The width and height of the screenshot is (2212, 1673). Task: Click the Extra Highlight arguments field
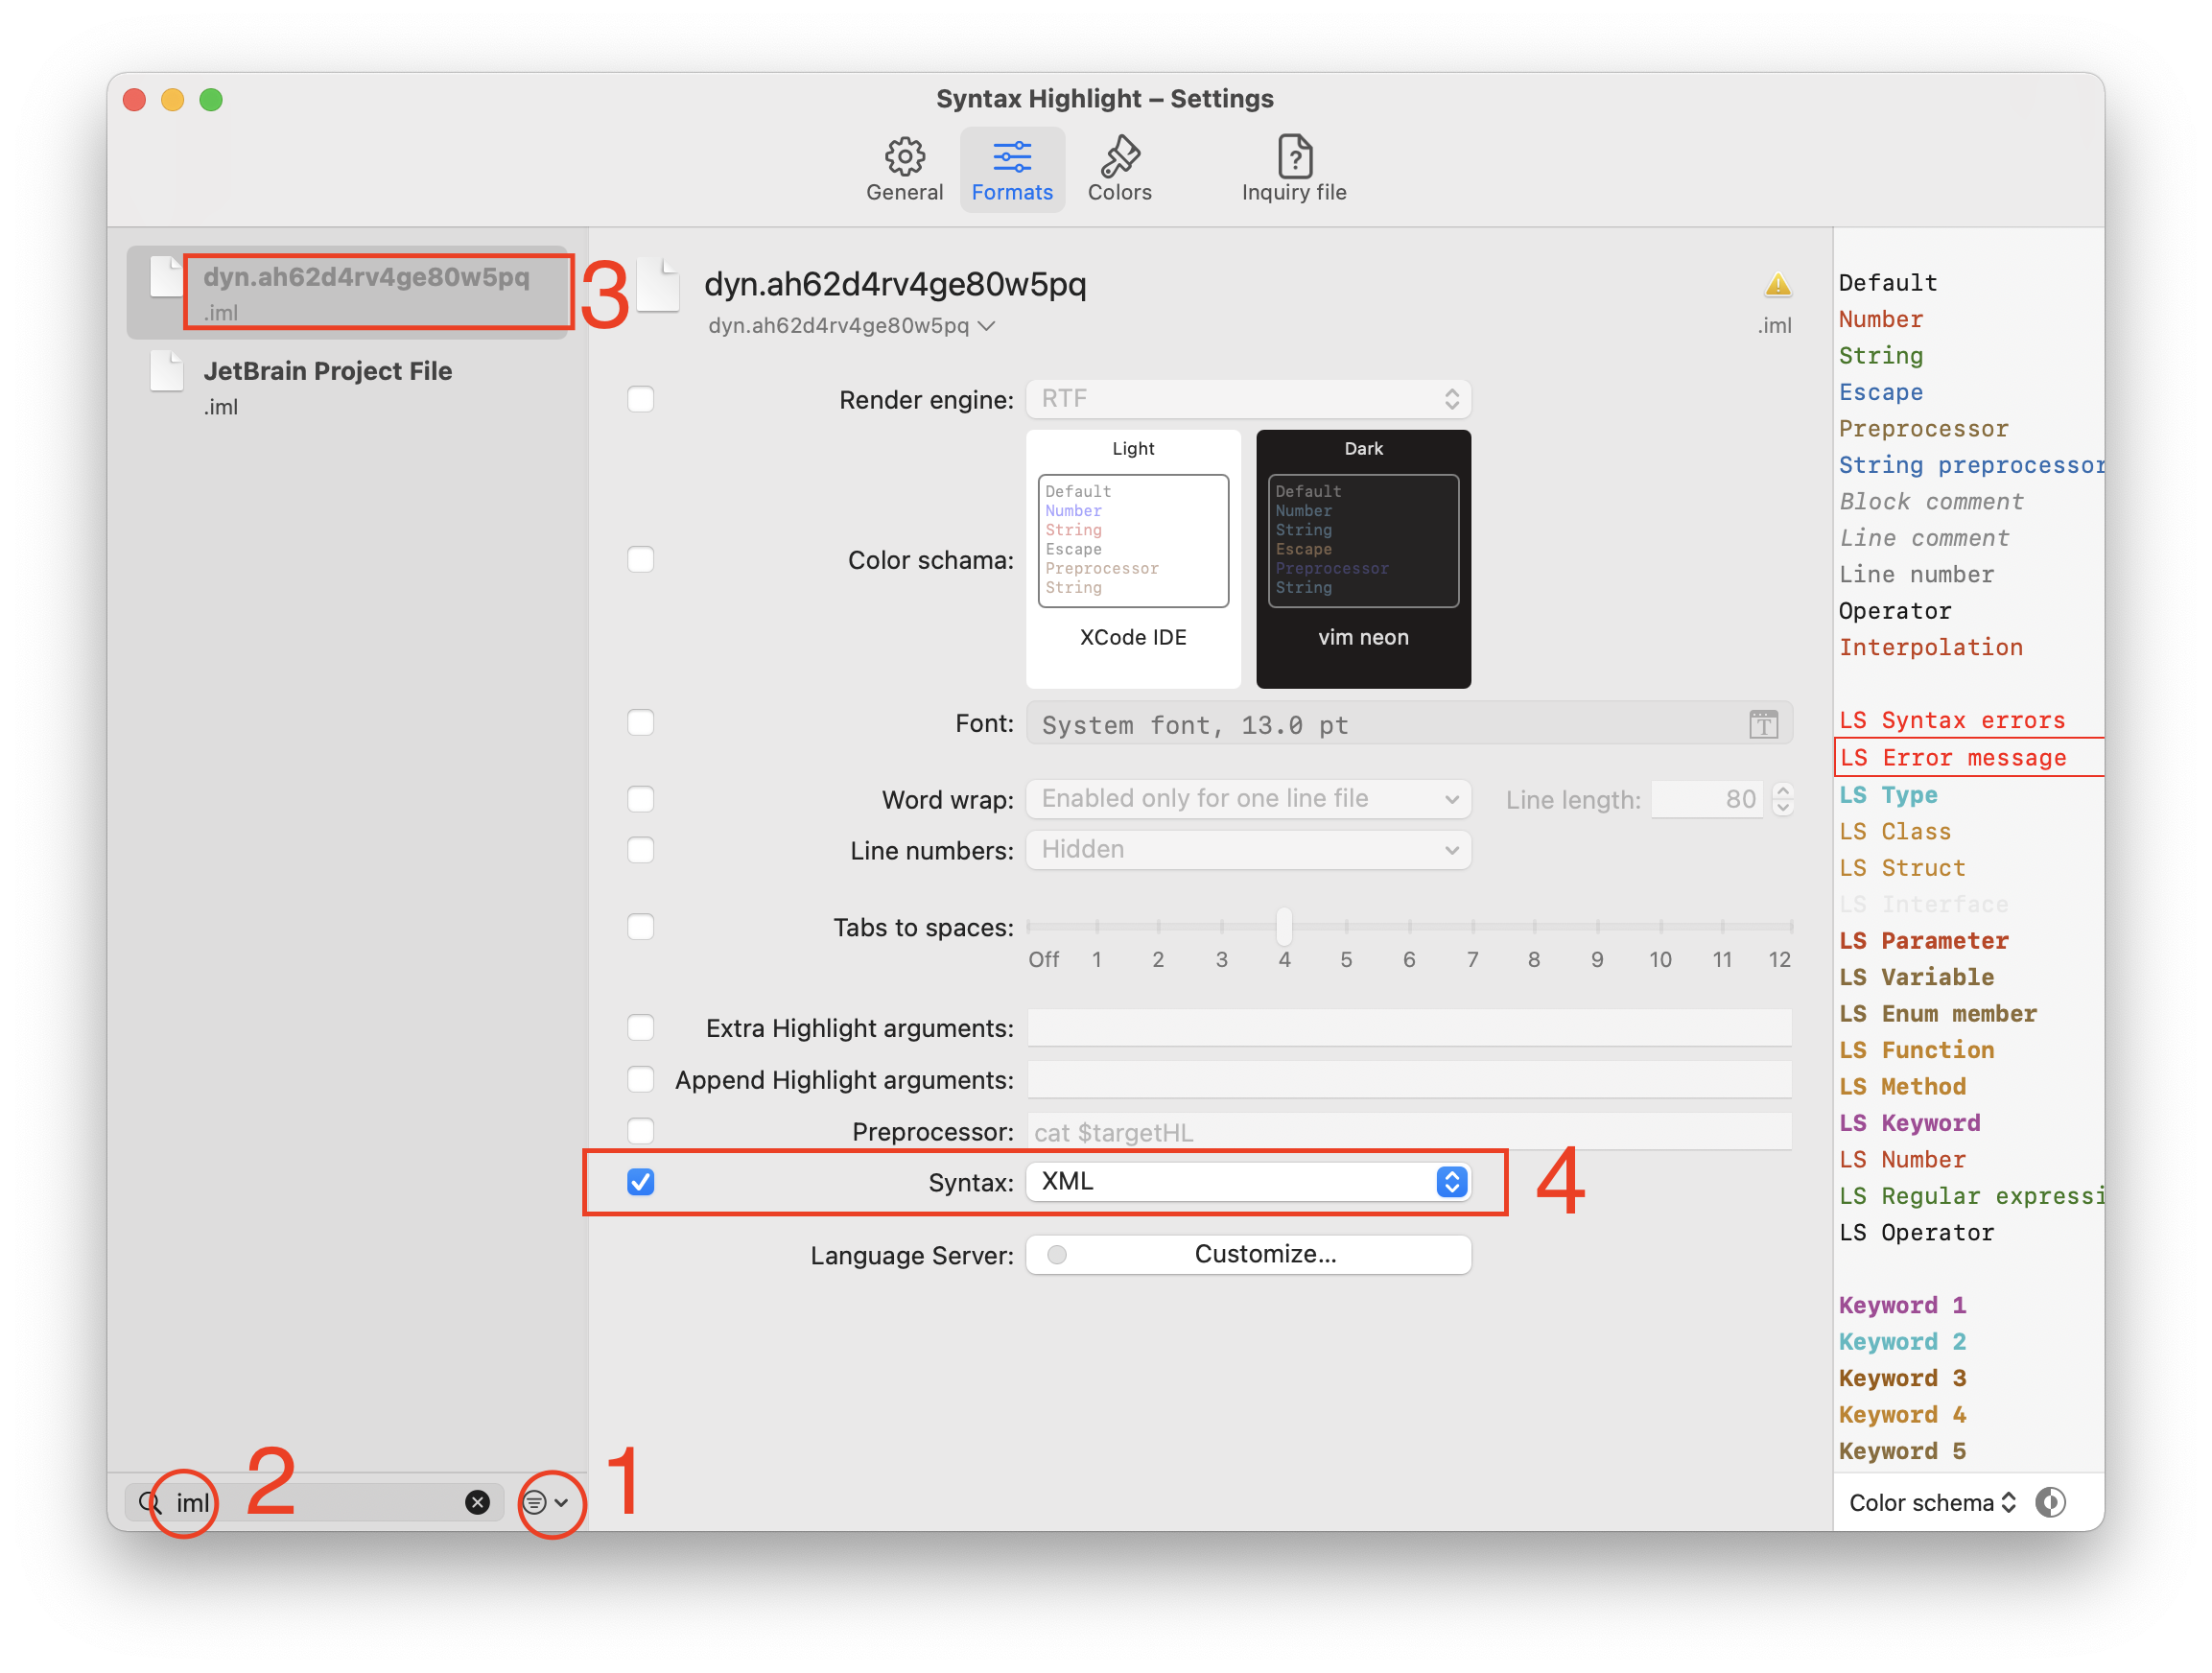coord(1410,1027)
